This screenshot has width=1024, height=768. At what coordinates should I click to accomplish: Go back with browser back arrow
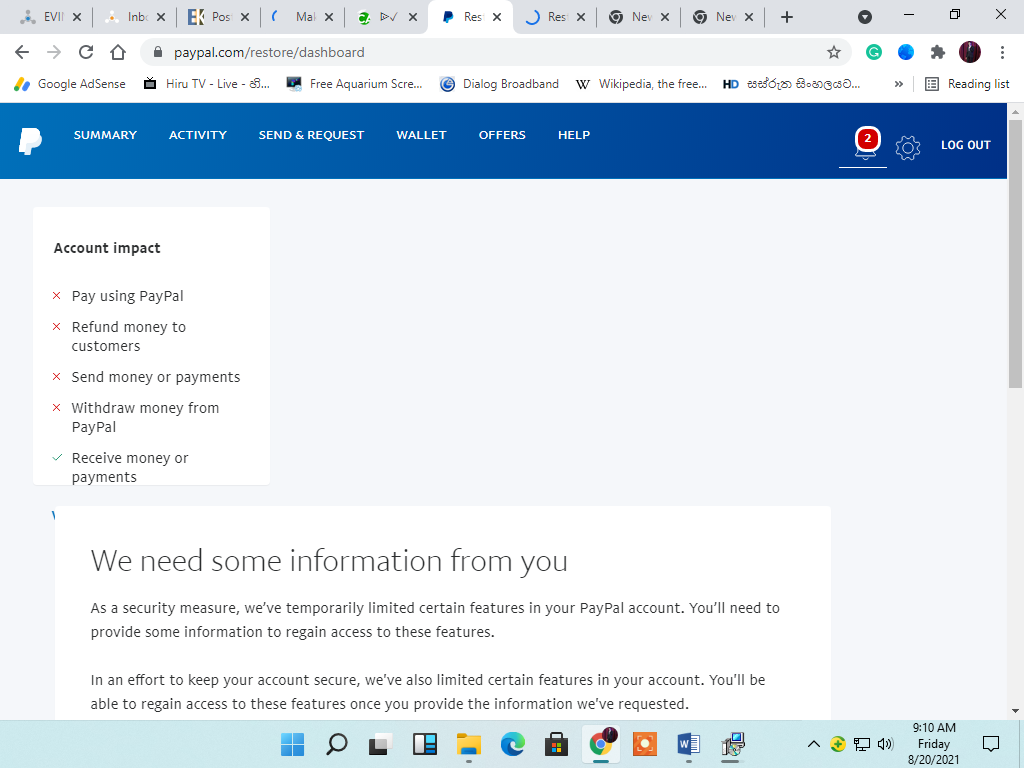pyautogui.click(x=22, y=52)
